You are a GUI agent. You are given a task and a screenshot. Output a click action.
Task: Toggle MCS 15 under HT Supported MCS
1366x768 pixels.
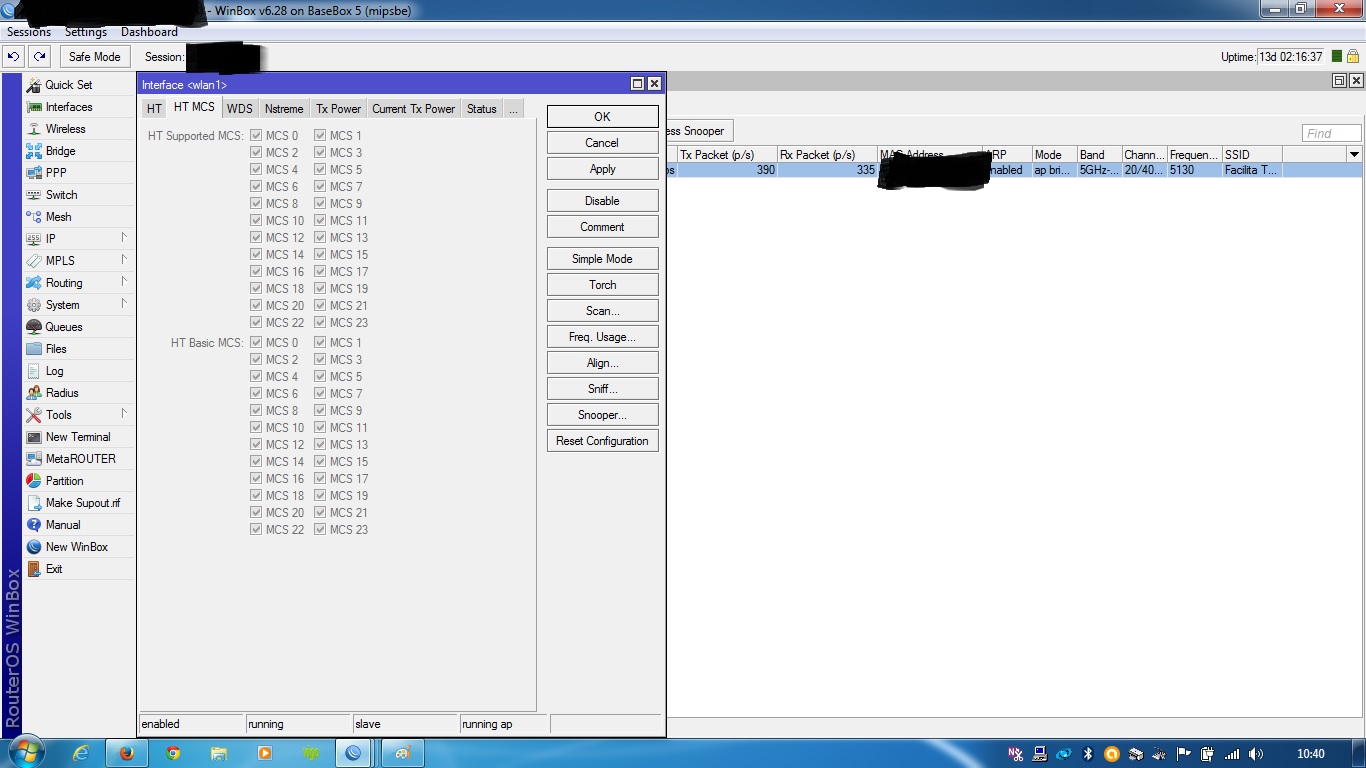(320, 255)
